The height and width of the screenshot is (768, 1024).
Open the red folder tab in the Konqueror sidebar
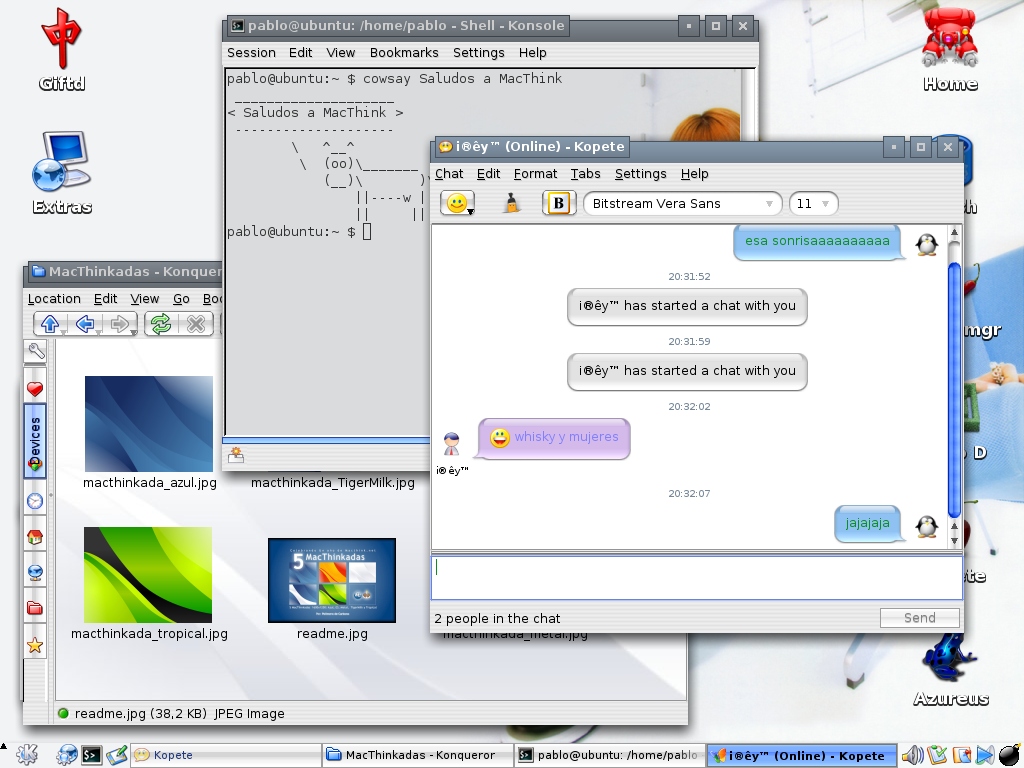click(x=35, y=608)
